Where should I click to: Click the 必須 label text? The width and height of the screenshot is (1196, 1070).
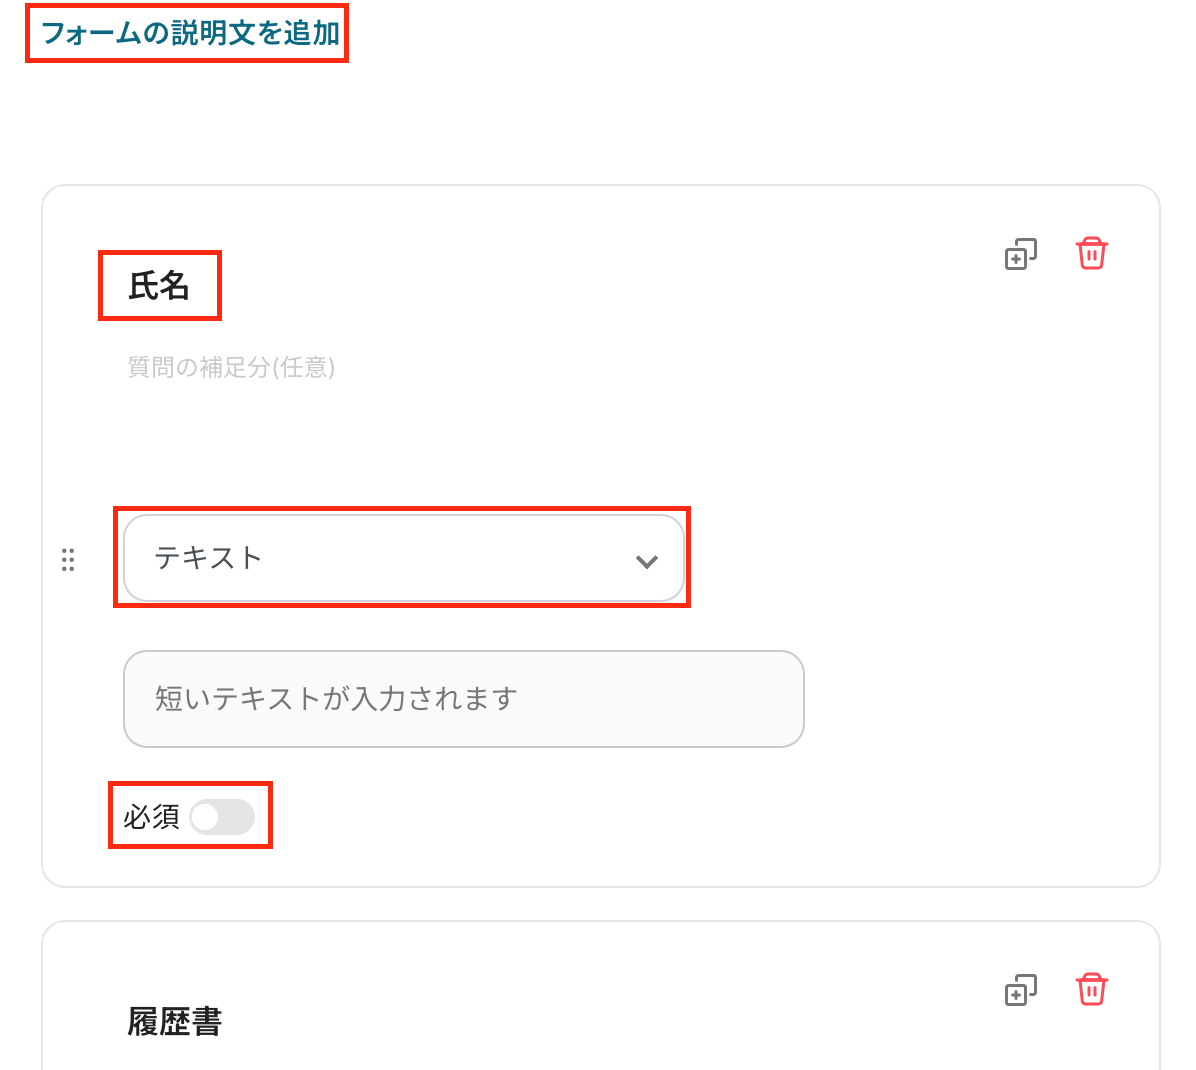tap(151, 818)
